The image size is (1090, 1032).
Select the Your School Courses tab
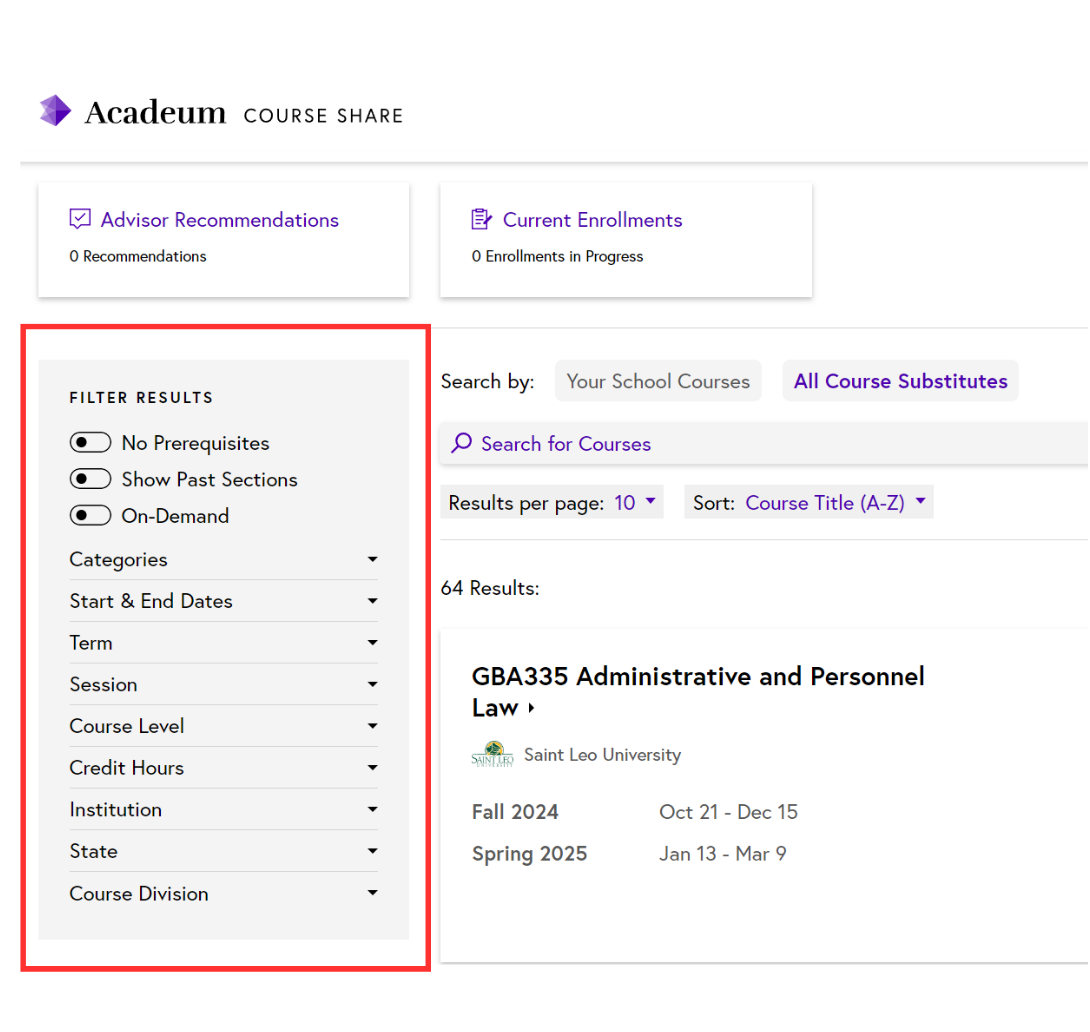pos(658,381)
